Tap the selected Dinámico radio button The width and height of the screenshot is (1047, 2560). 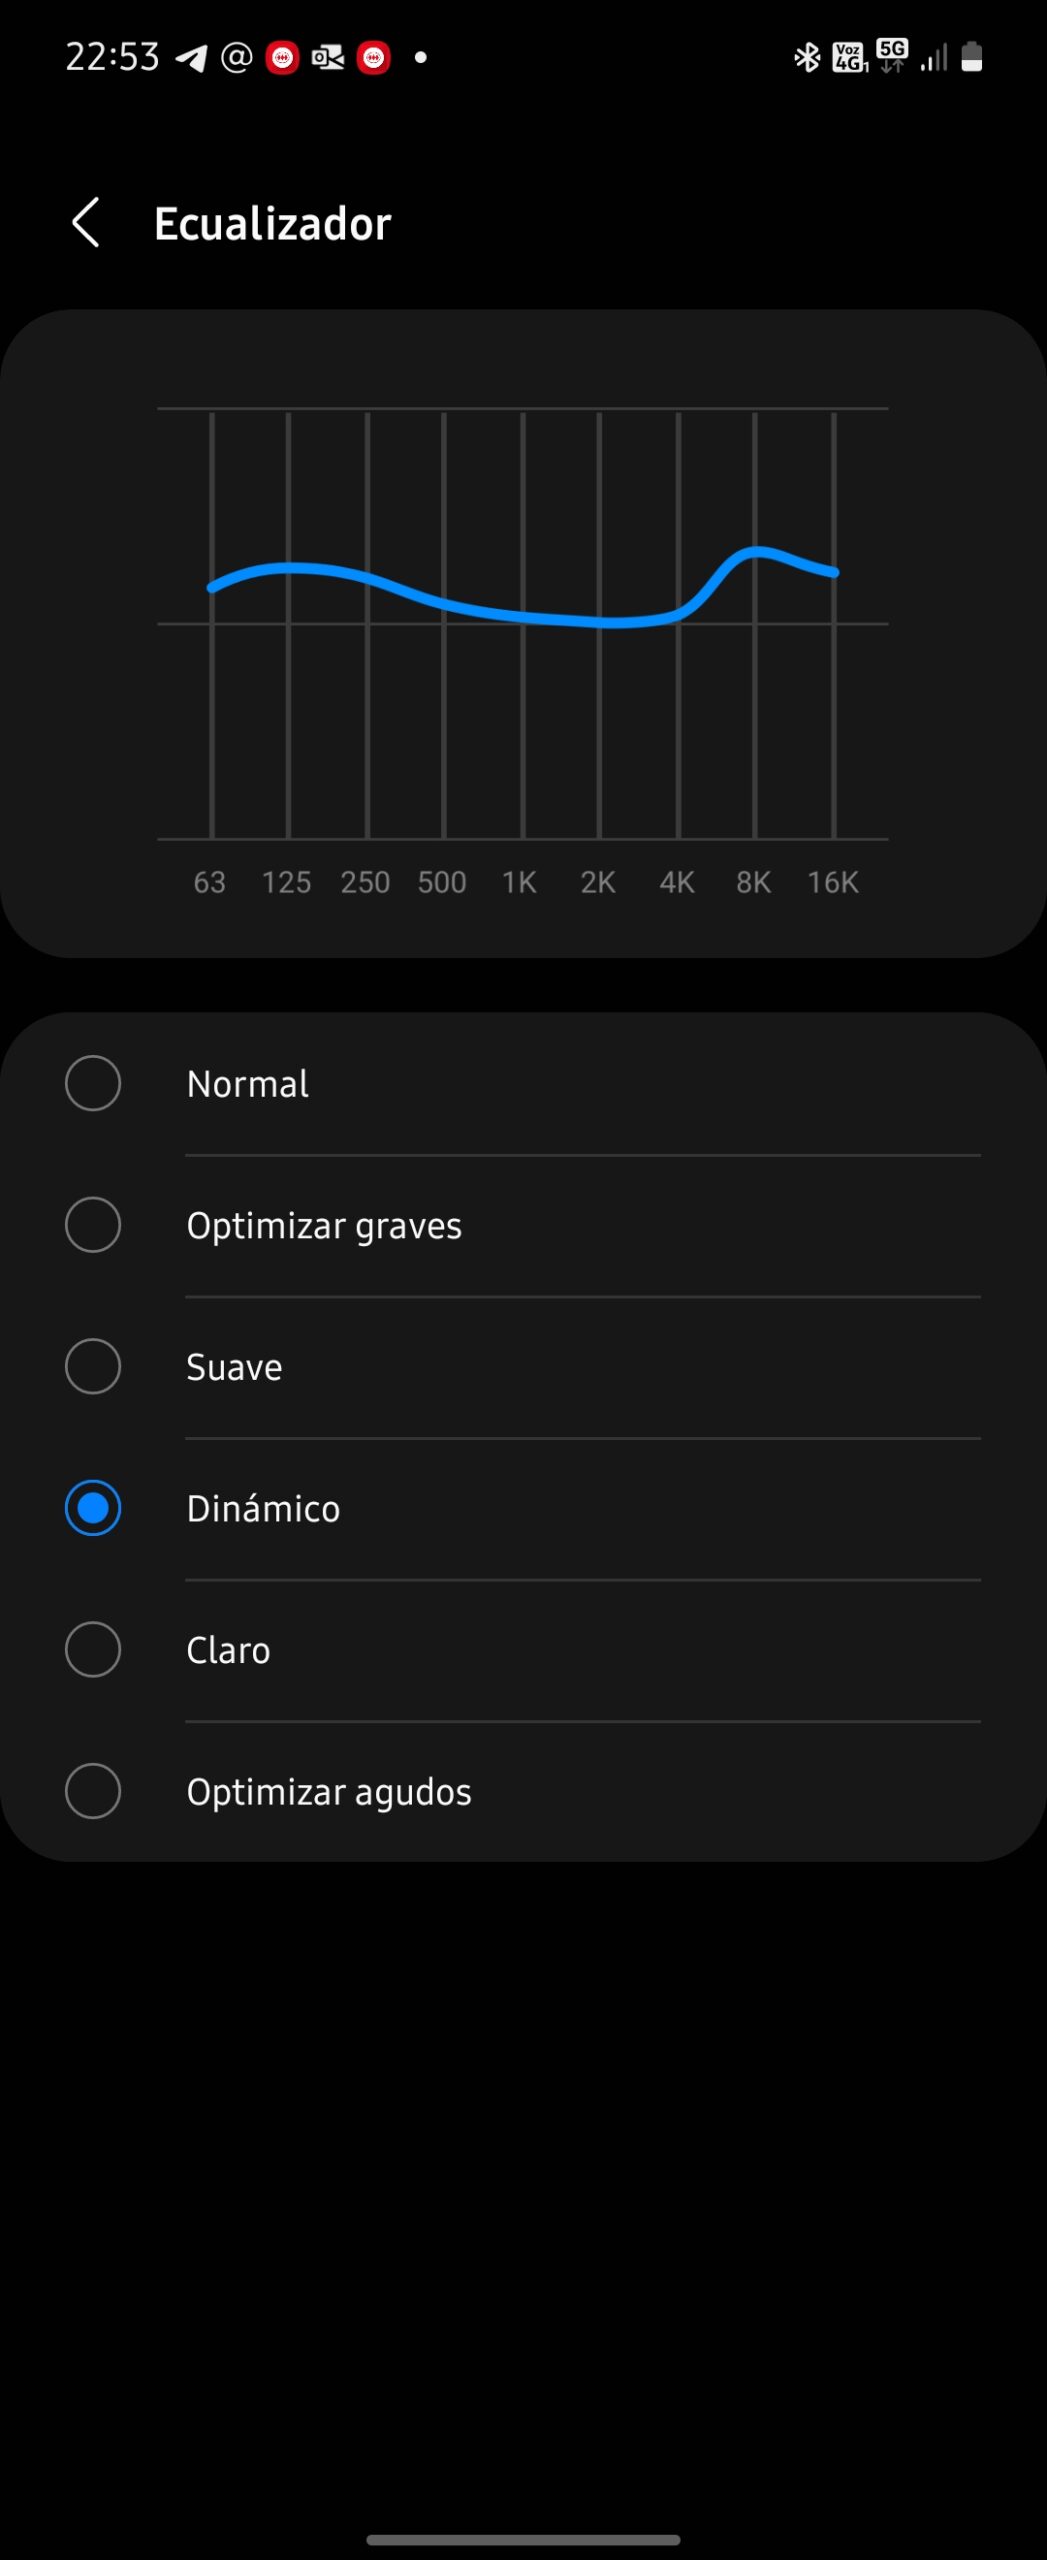93,1508
